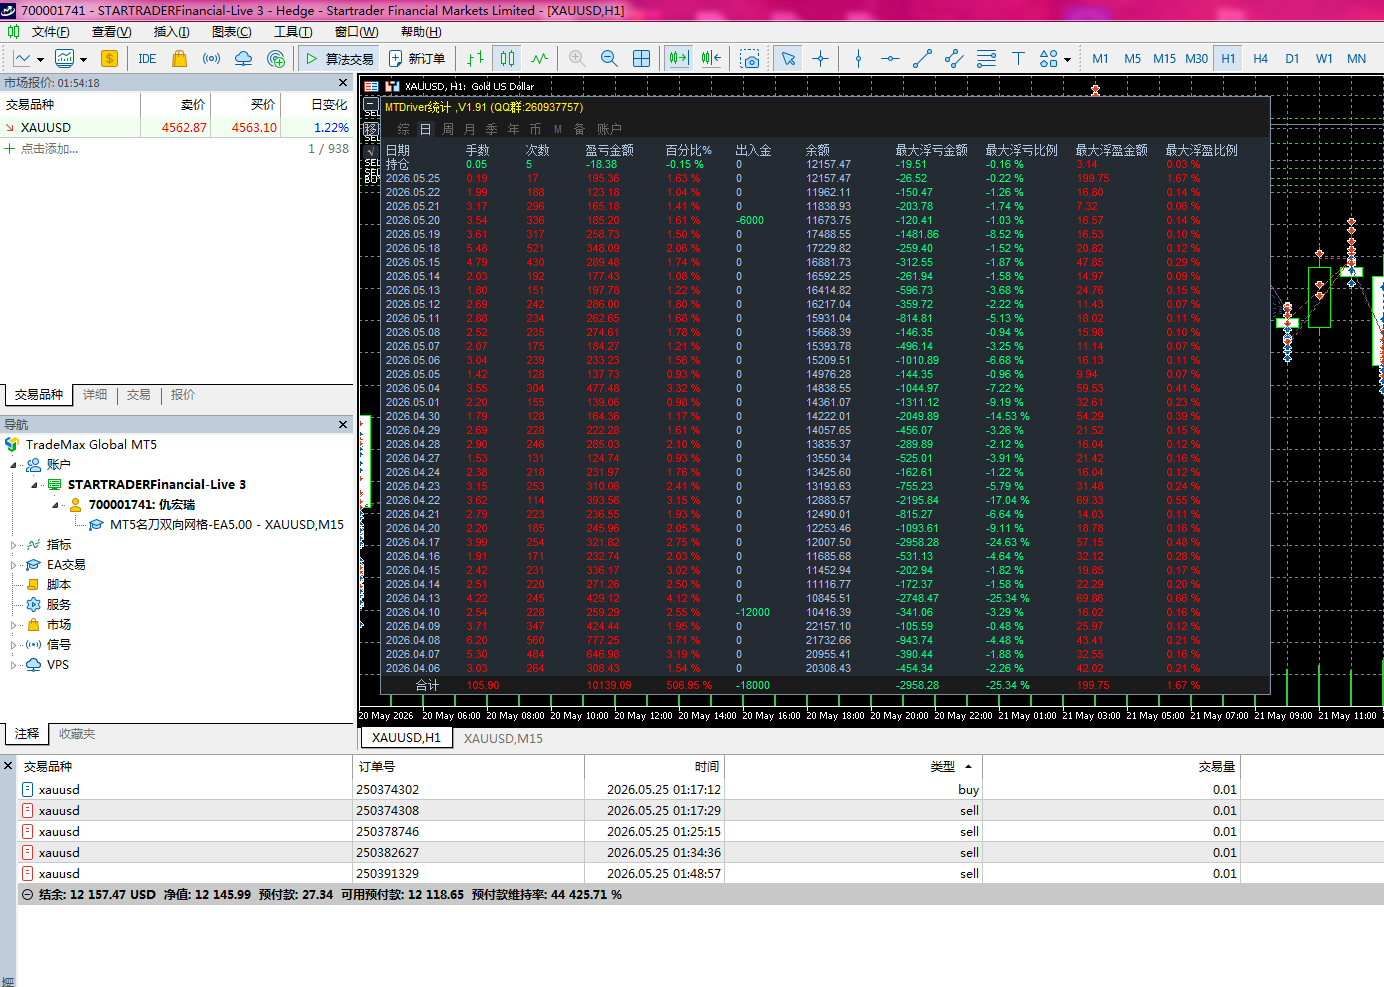Select the MT5名刀双向网格-EA5.00 expert item
This screenshot has height=987, width=1384.
pyautogui.click(x=227, y=525)
